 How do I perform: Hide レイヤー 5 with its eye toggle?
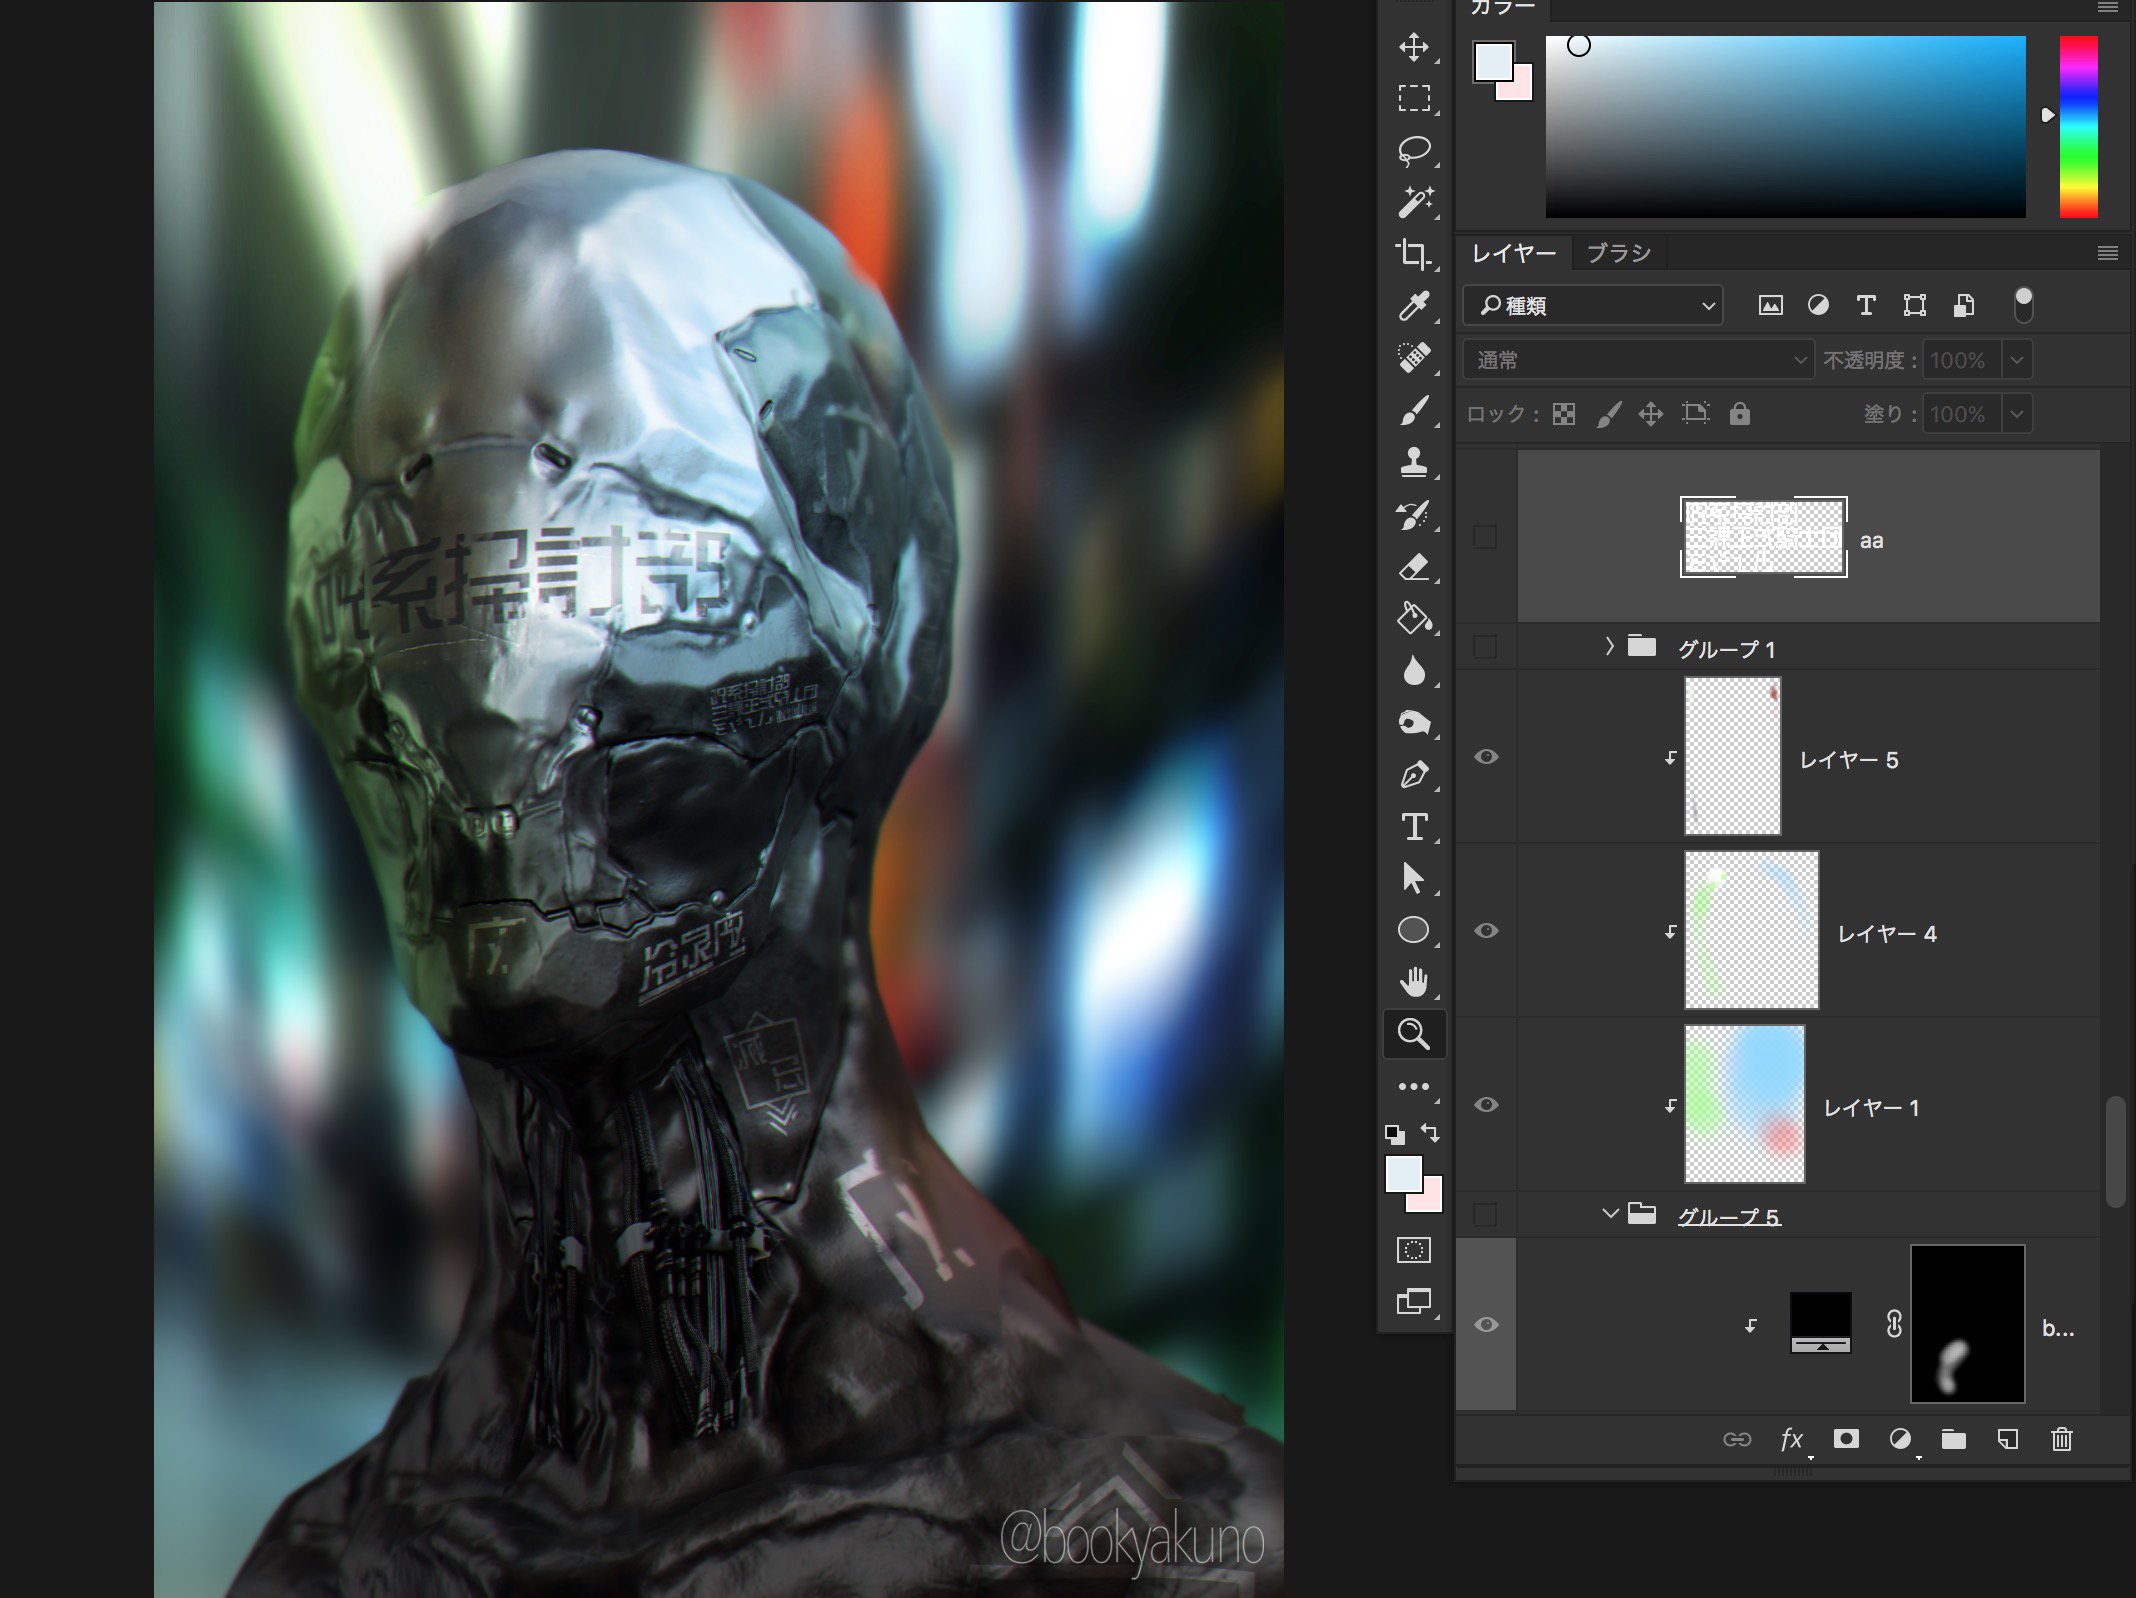(x=1487, y=758)
